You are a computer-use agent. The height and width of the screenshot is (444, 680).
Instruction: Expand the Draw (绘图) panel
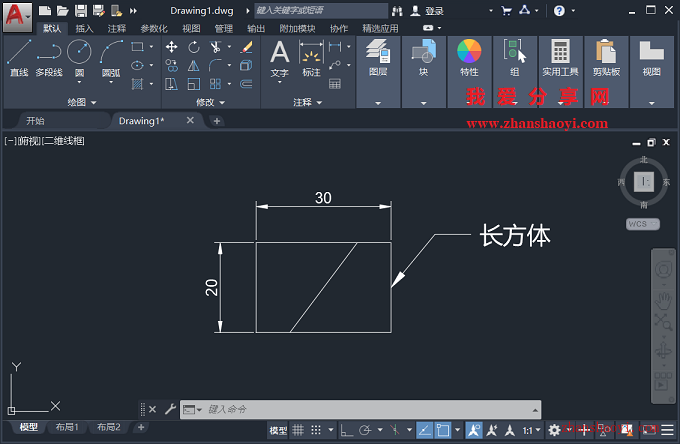[x=82, y=102]
